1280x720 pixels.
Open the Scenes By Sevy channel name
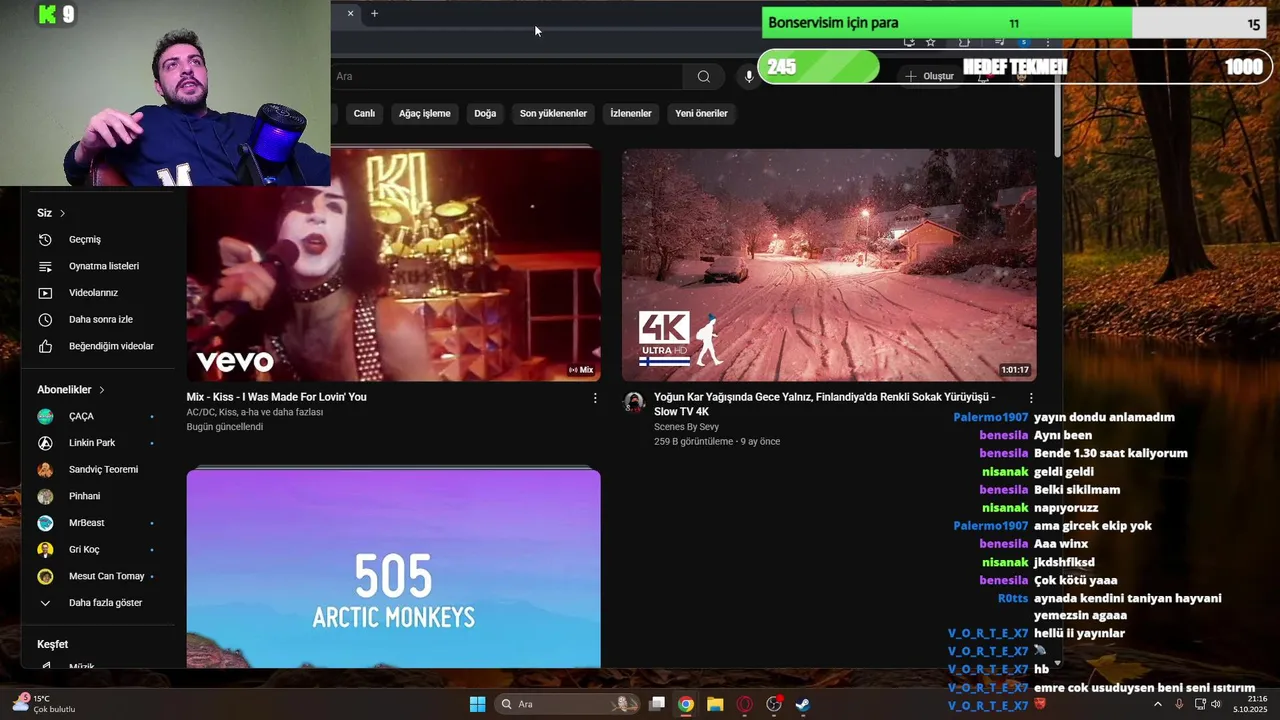point(686,427)
